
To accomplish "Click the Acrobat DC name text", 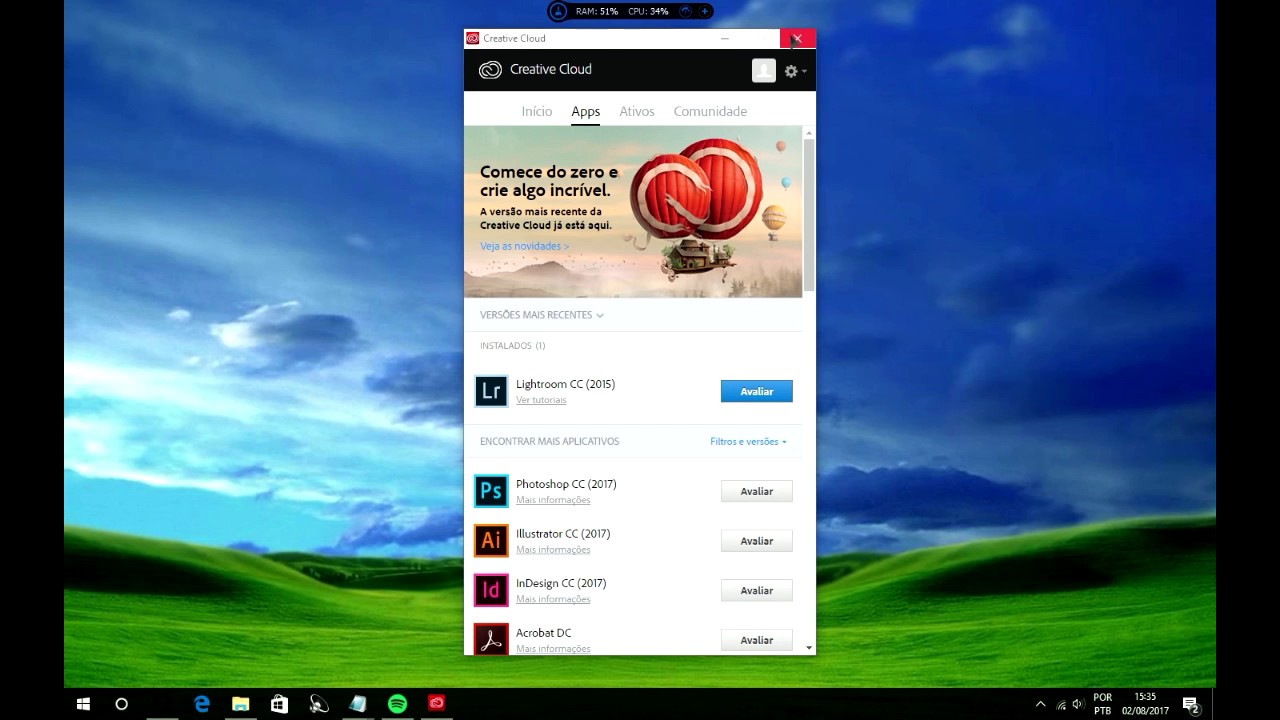I will pyautogui.click(x=544, y=633).
